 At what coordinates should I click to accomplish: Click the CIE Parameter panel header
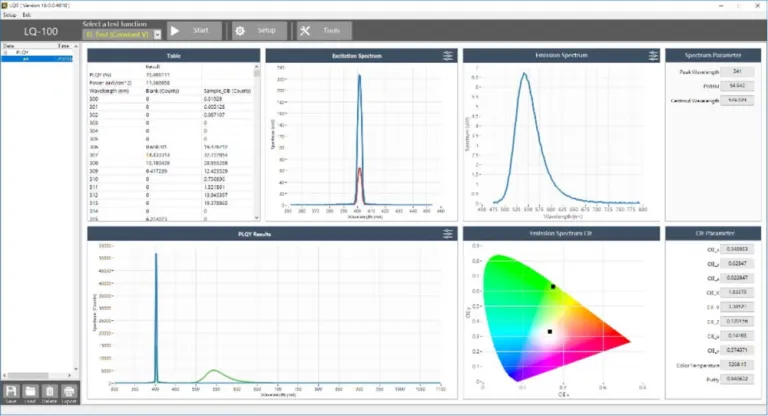click(x=713, y=233)
